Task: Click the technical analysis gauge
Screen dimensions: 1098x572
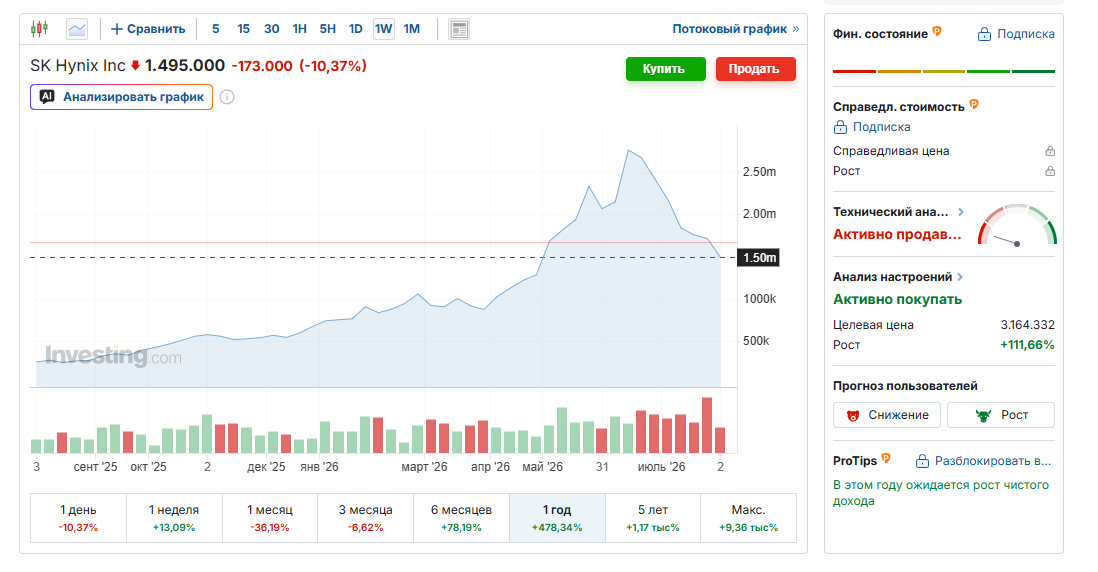Action: coord(1017,225)
